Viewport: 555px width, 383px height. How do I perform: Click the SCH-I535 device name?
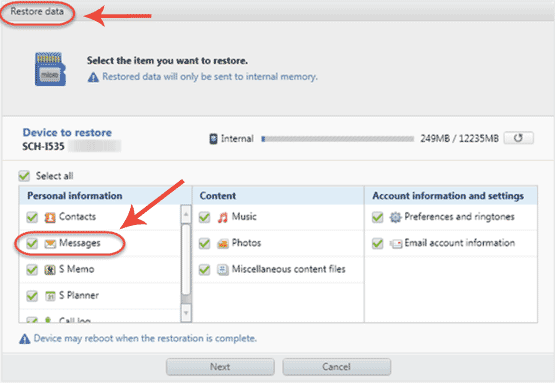click(43, 146)
